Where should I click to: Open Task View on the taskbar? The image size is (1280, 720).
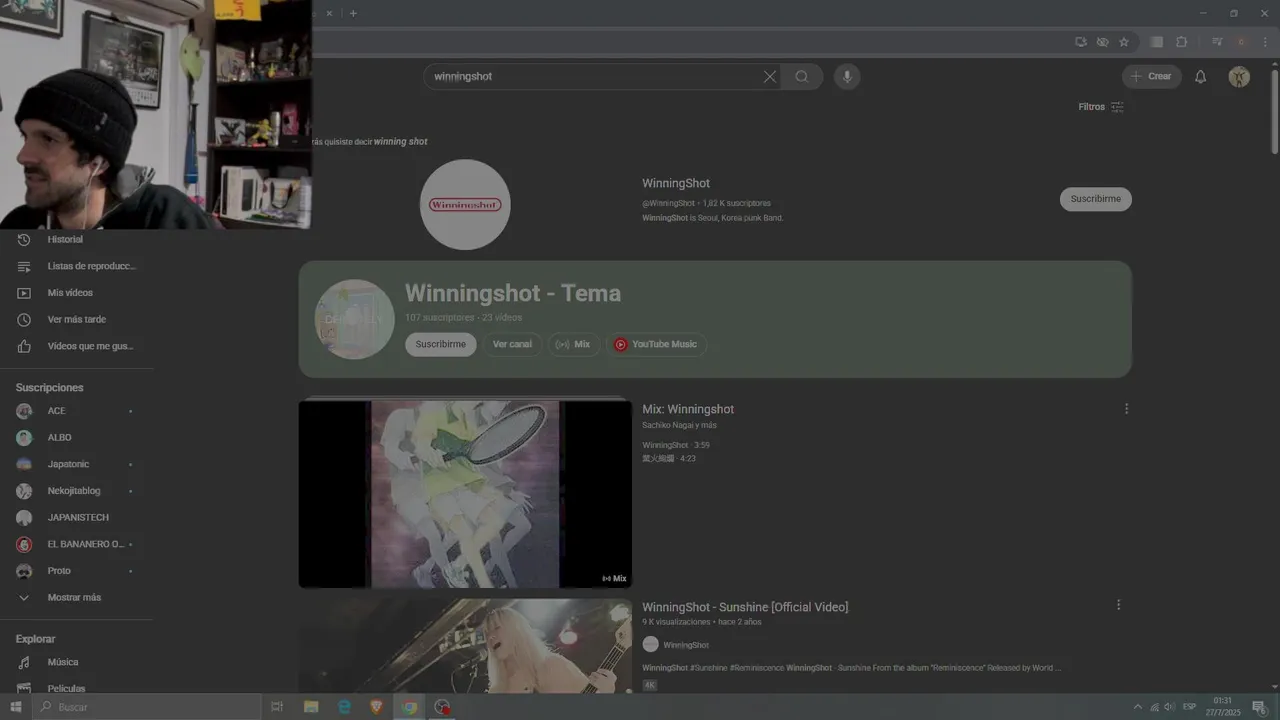coord(277,707)
